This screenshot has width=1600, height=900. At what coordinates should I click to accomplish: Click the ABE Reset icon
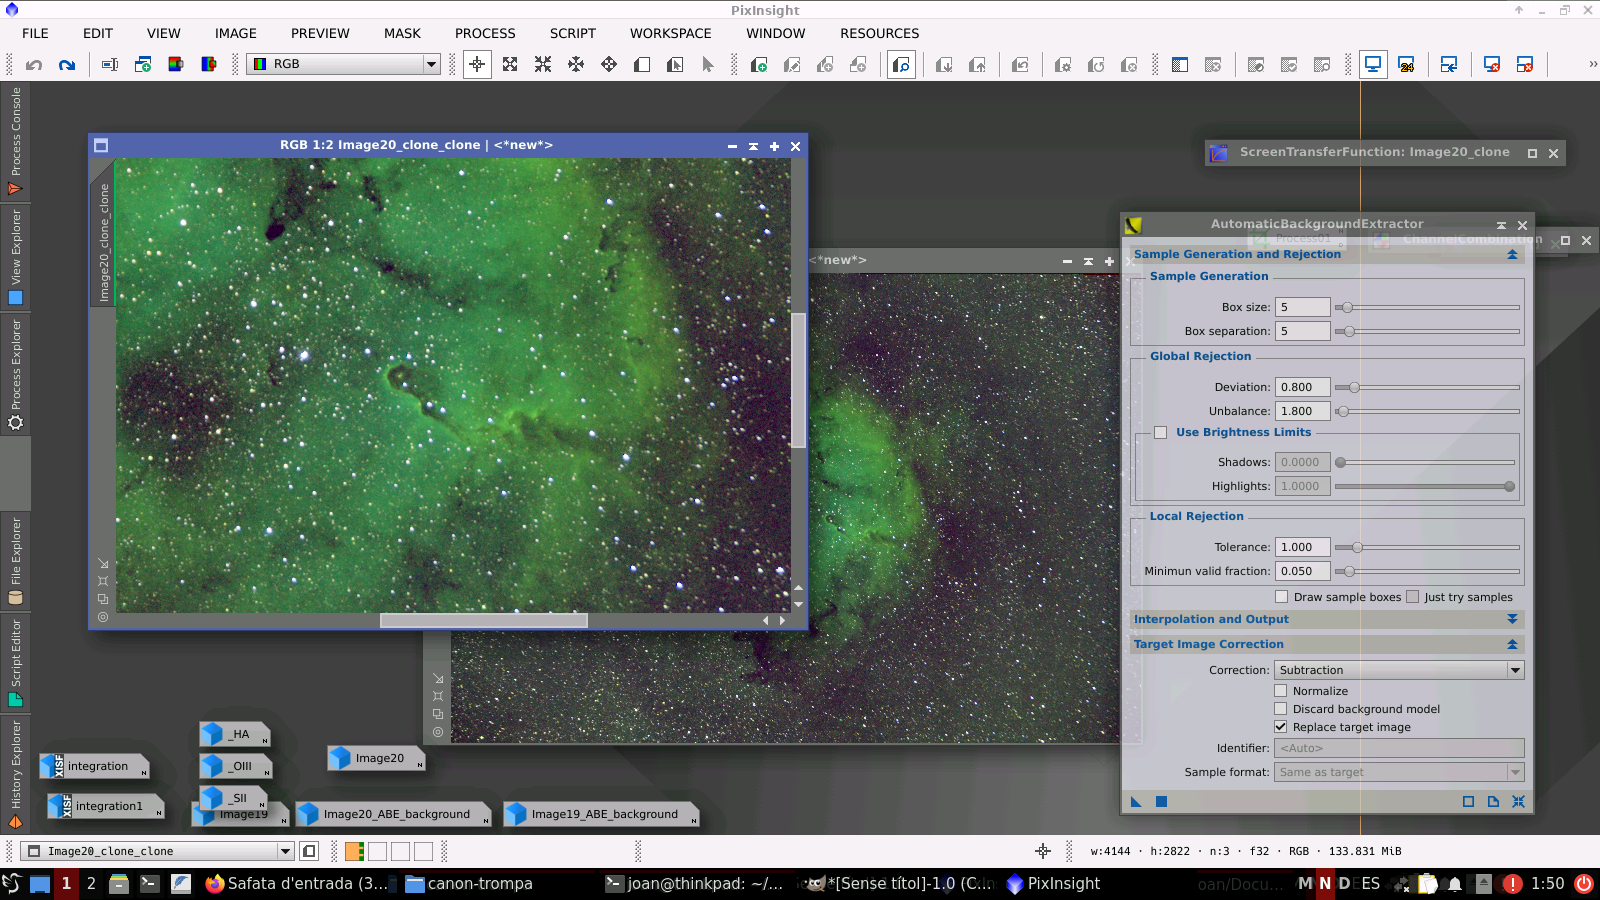[x=1518, y=801]
